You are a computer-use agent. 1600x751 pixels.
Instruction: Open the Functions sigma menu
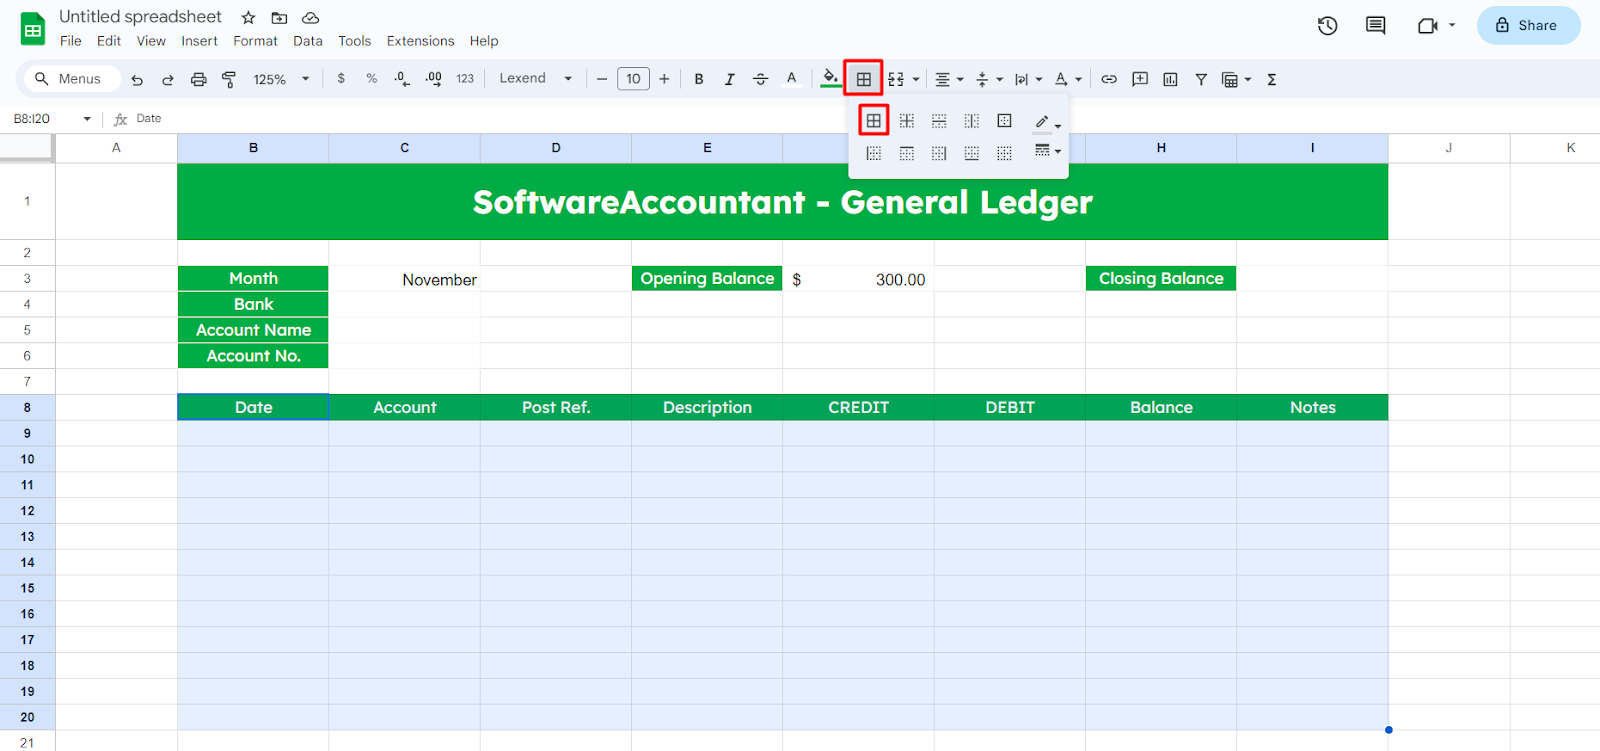[x=1272, y=79]
